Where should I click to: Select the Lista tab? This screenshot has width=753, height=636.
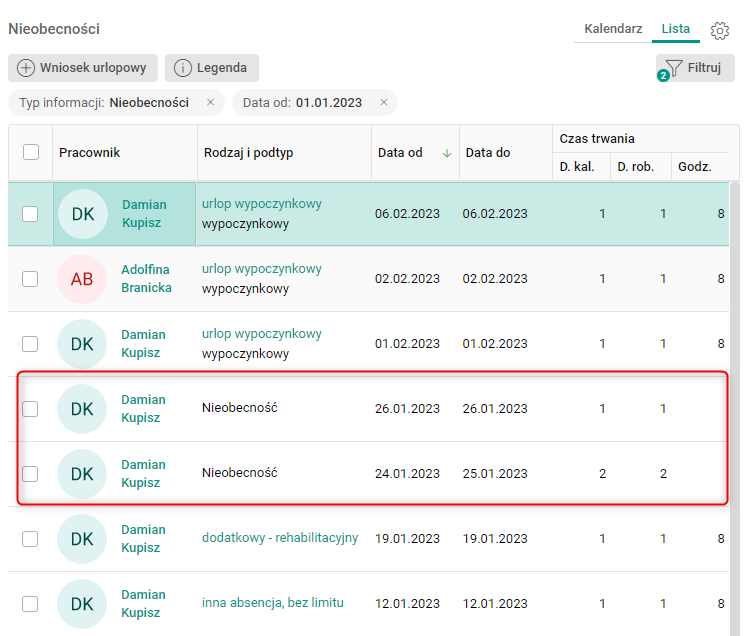675,29
